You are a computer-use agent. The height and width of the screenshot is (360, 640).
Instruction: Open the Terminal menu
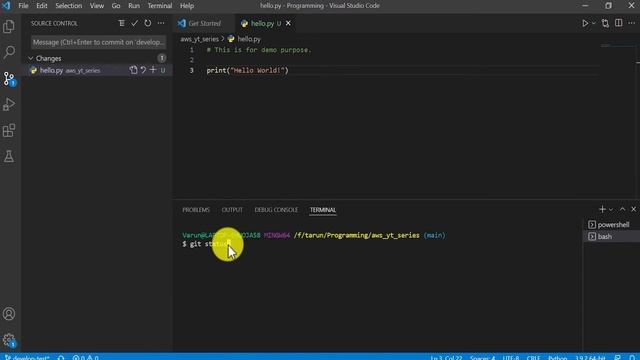160,6
